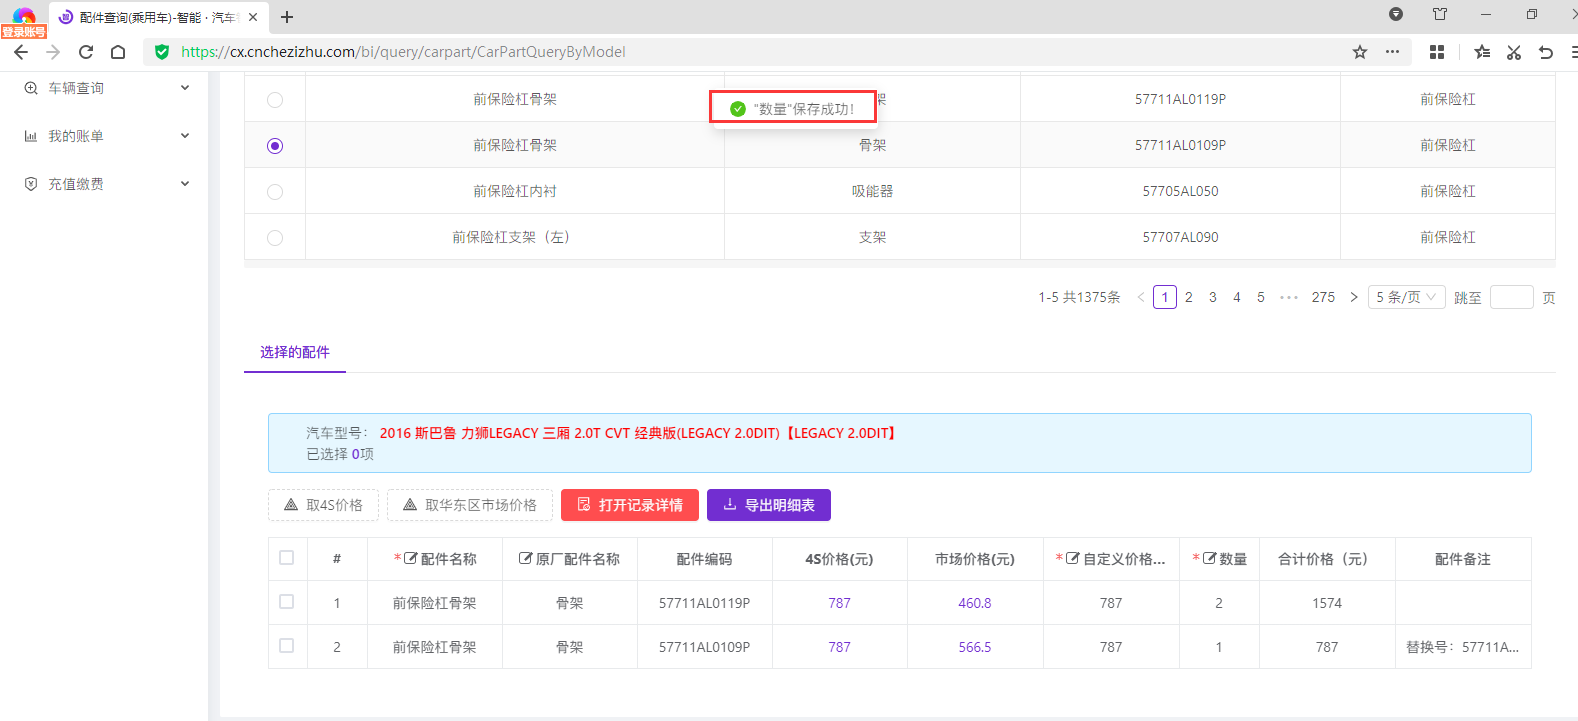Select radio for part 57711AL0119P
The height and width of the screenshot is (721, 1578).
(x=275, y=100)
